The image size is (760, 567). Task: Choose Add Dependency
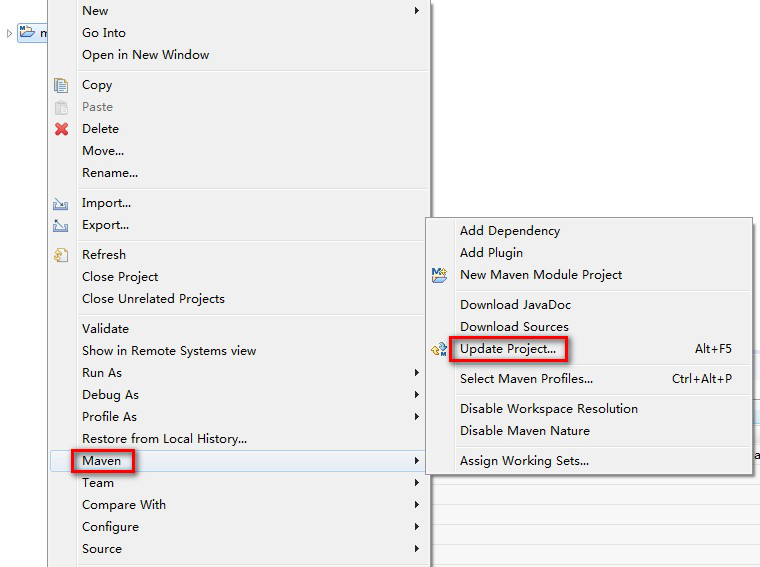pos(510,231)
